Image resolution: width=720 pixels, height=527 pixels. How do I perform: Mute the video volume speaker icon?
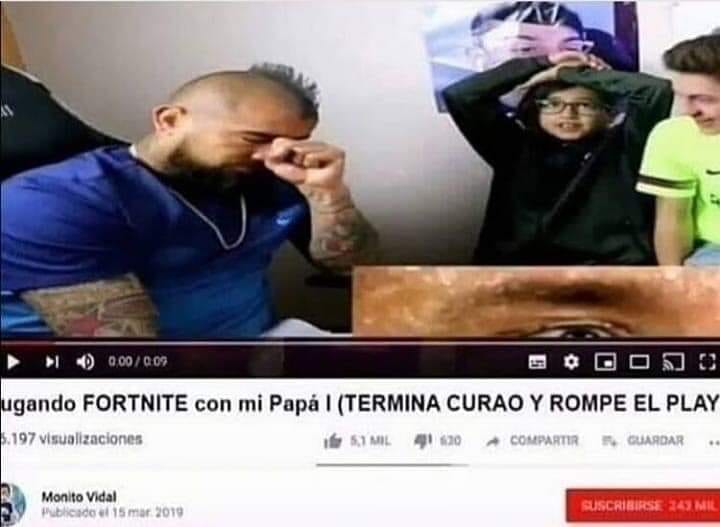click(x=85, y=362)
